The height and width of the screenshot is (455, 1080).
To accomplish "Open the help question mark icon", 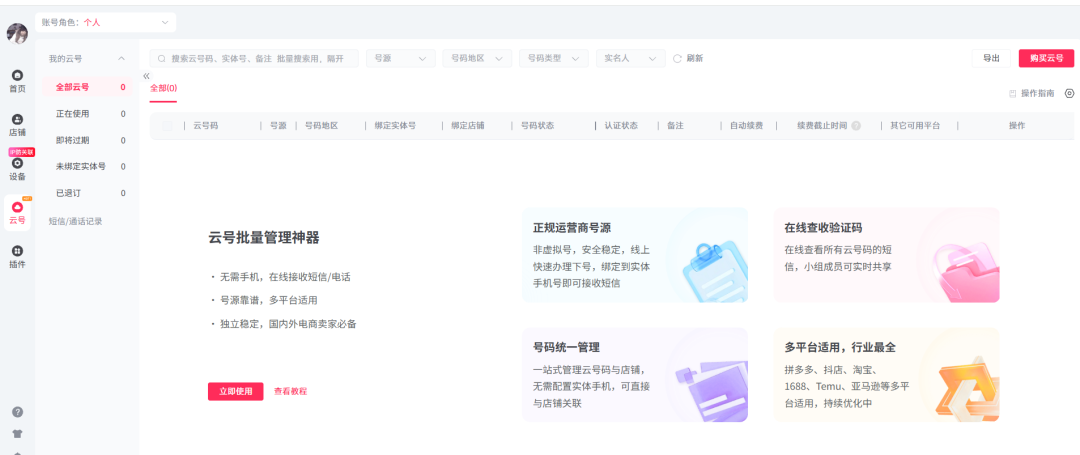I will click(x=18, y=412).
